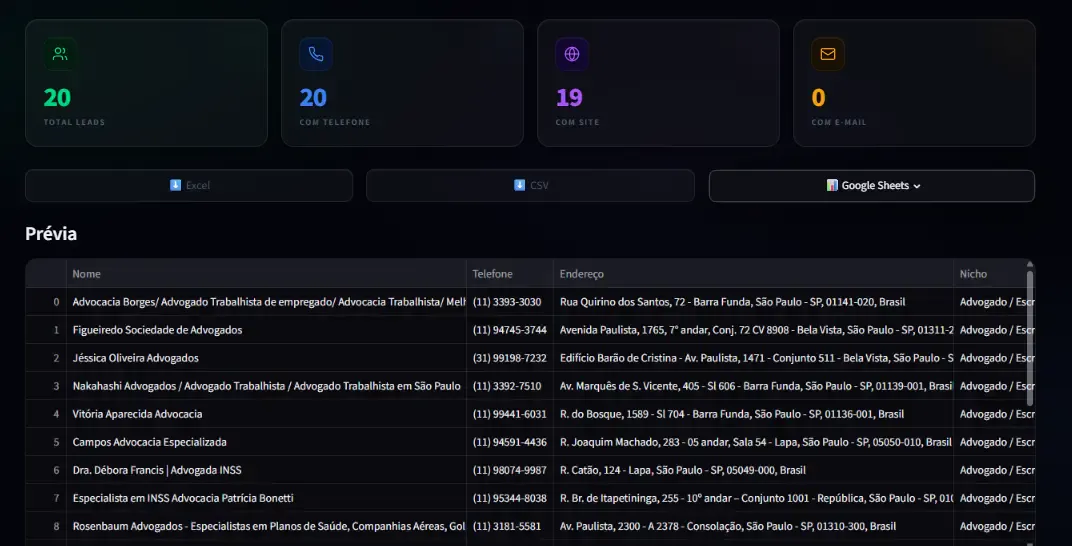1072x546 pixels.
Task: Expand the Google Sheets dropdown chevron
Action: [x=917, y=186]
